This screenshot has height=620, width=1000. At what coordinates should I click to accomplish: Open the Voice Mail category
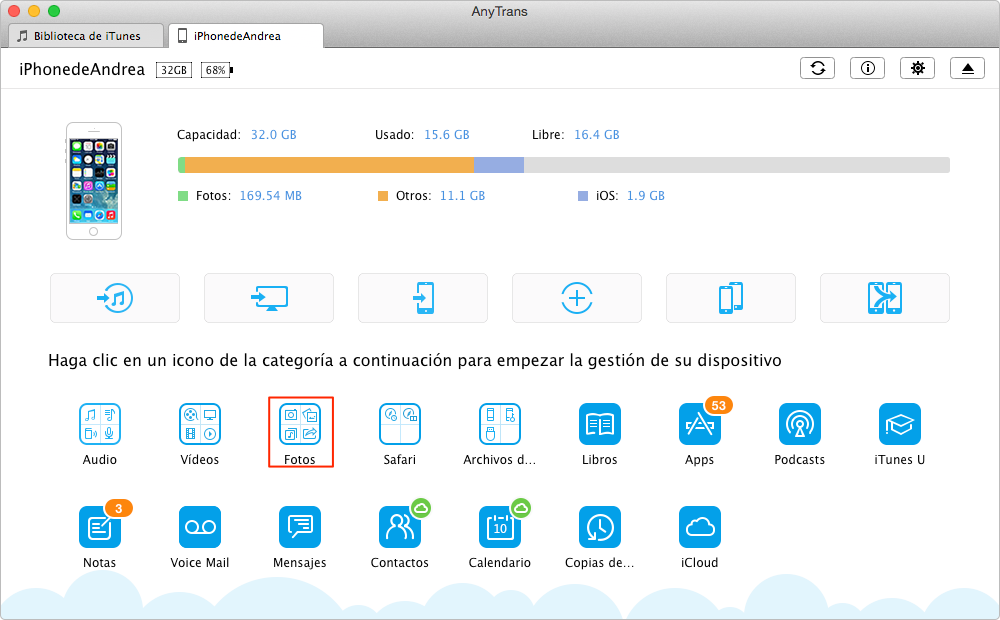tap(200, 527)
